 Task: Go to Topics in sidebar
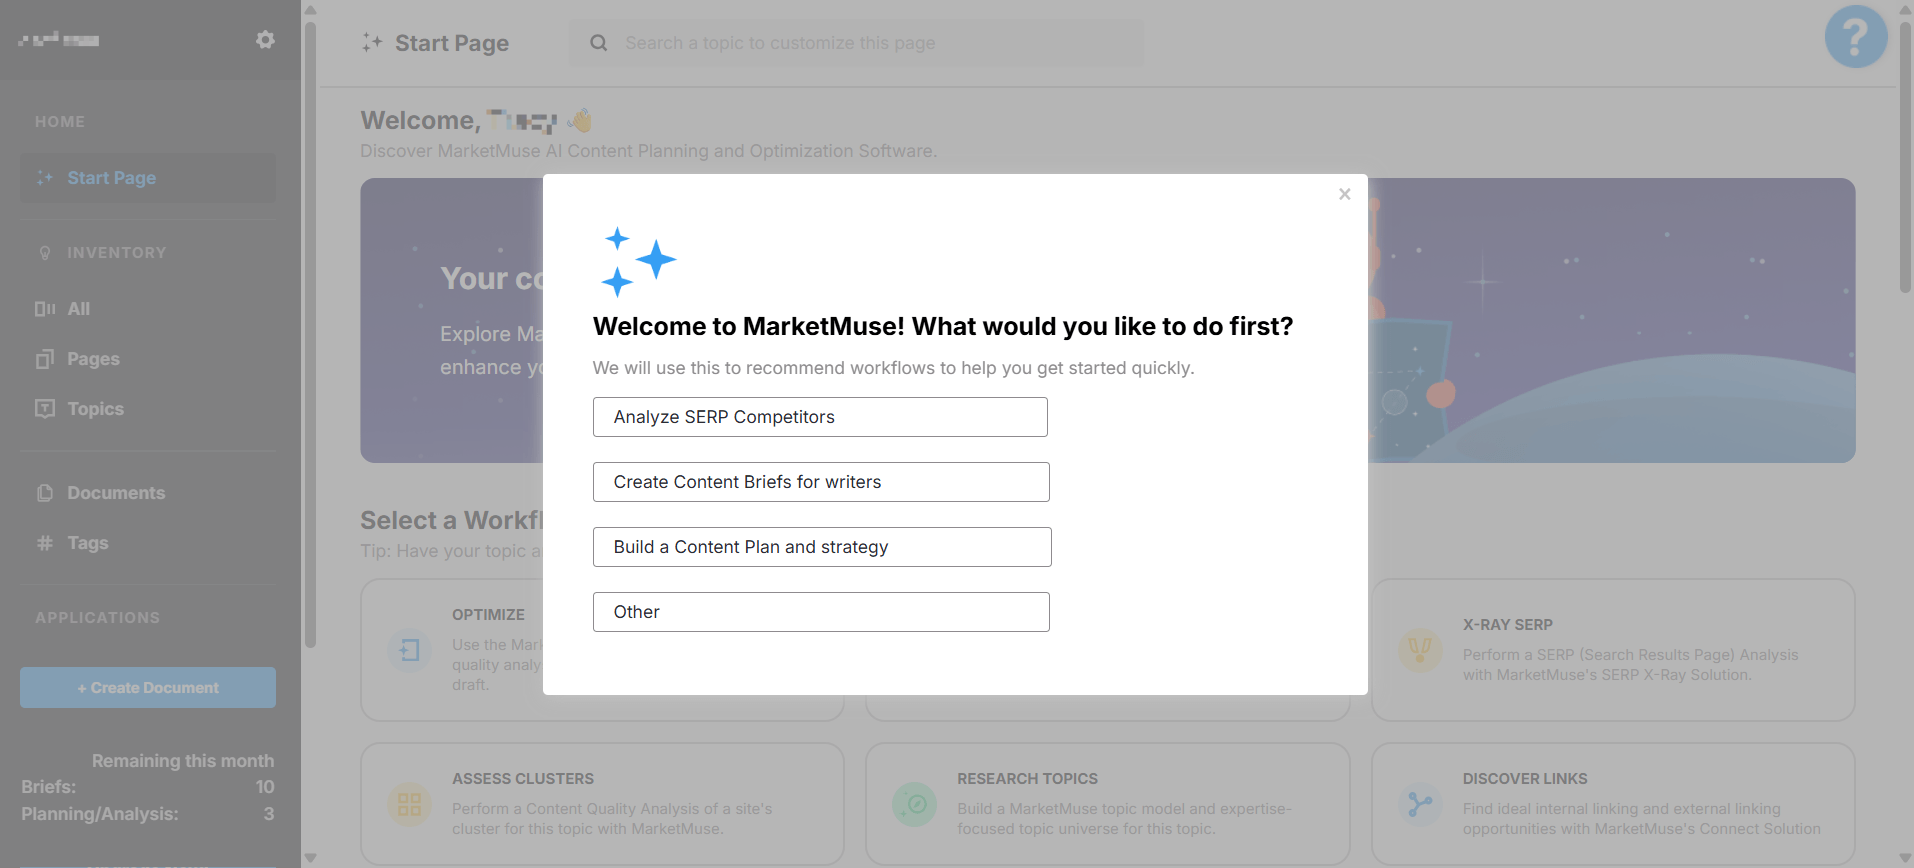tap(95, 409)
